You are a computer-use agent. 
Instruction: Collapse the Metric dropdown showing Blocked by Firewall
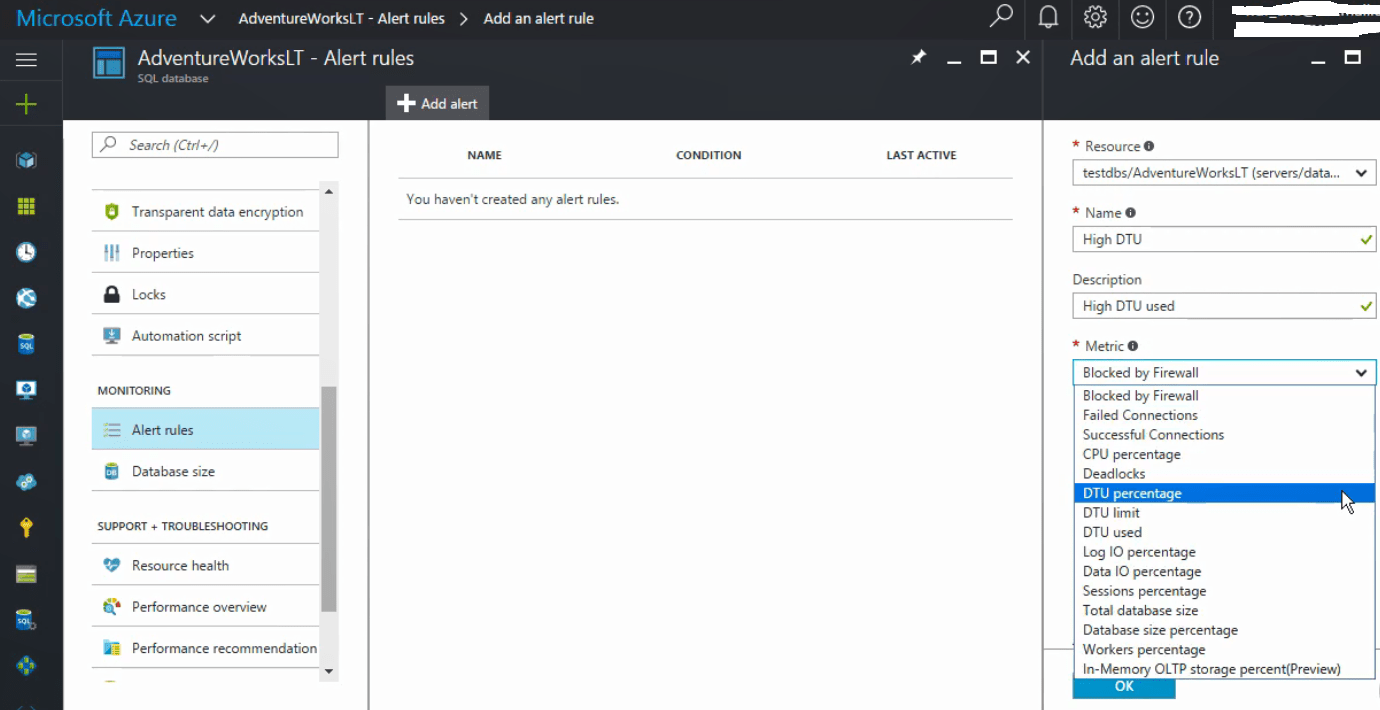click(1224, 372)
